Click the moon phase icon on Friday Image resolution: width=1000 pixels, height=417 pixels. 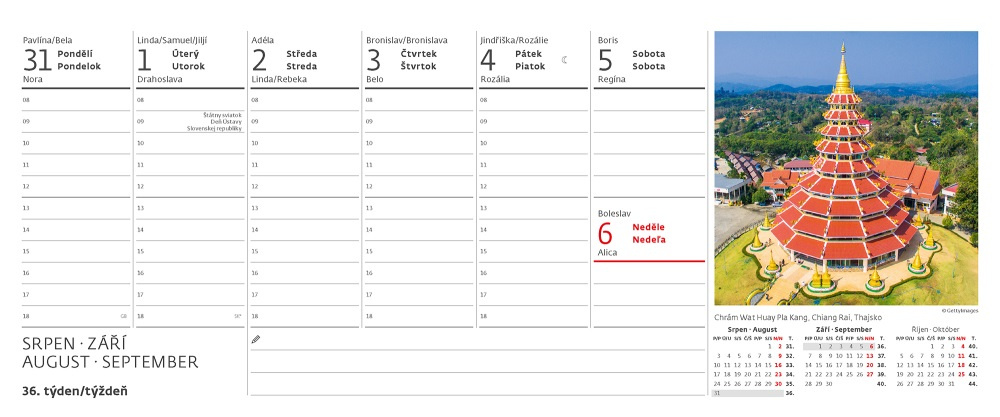point(565,60)
